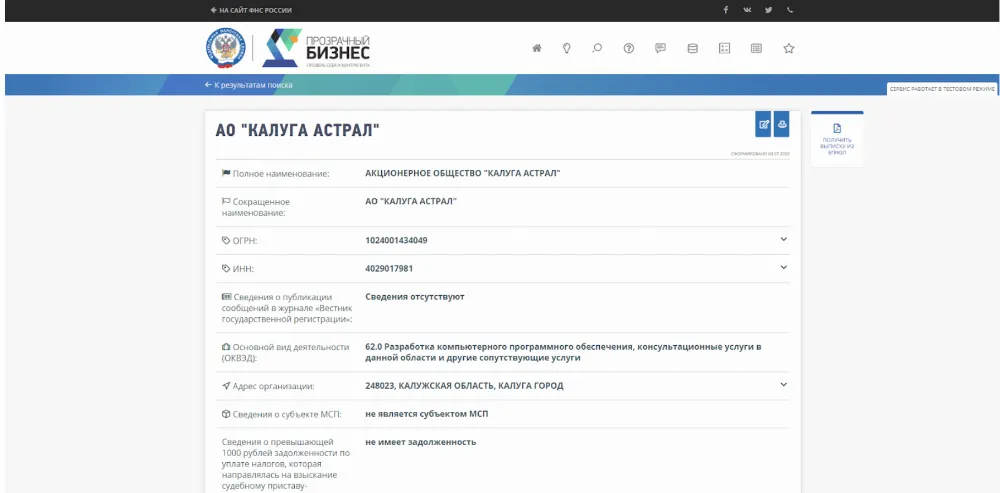Expand the ОГРН row details
The width and height of the screenshot is (1000, 493).
click(784, 239)
